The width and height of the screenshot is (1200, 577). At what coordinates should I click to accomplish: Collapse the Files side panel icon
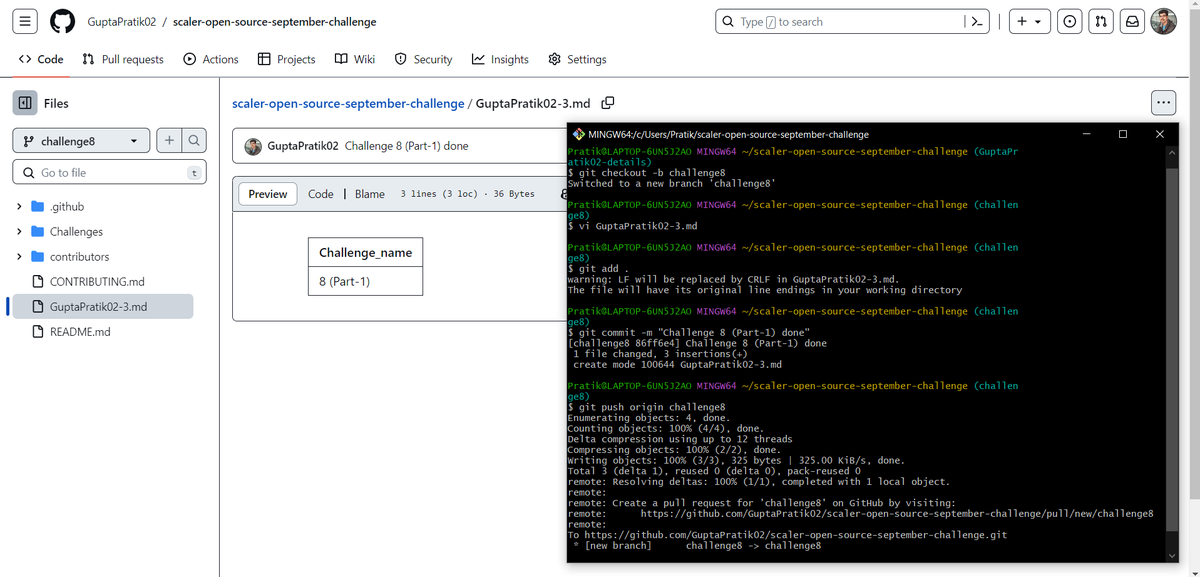pyautogui.click(x=25, y=103)
